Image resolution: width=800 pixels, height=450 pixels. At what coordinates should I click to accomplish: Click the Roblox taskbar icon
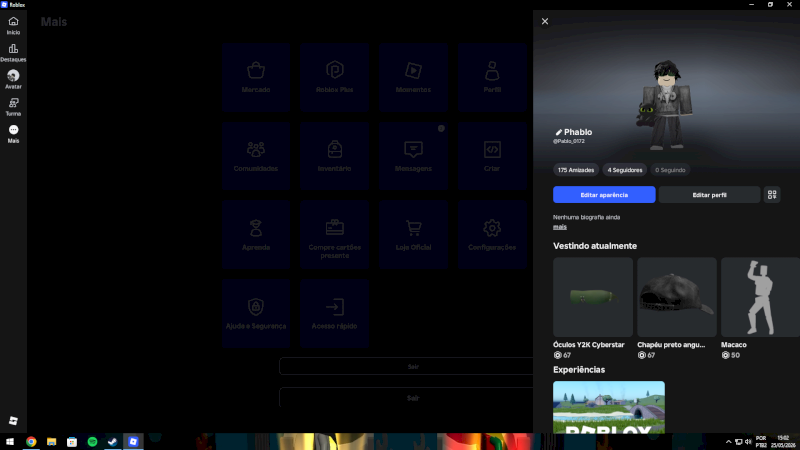pos(133,442)
